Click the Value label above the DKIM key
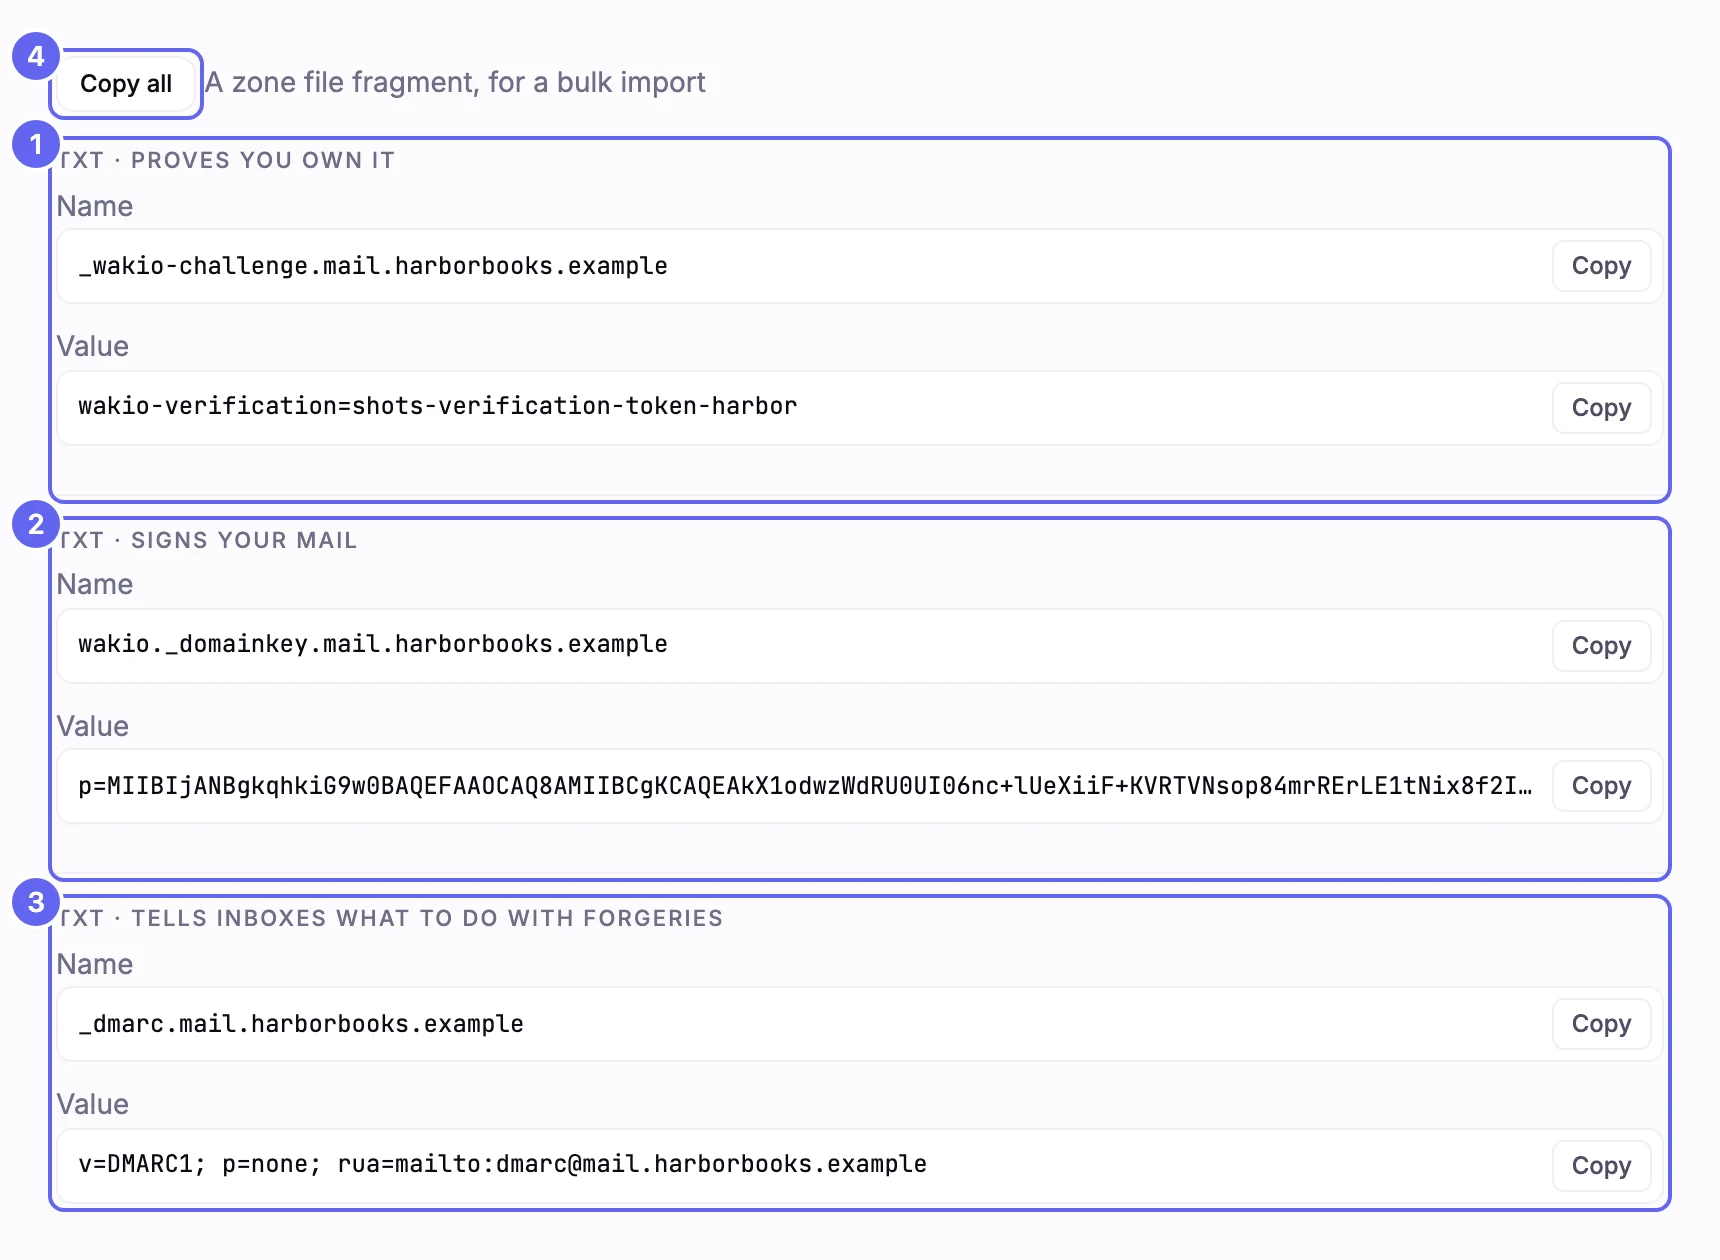 pyautogui.click(x=93, y=726)
